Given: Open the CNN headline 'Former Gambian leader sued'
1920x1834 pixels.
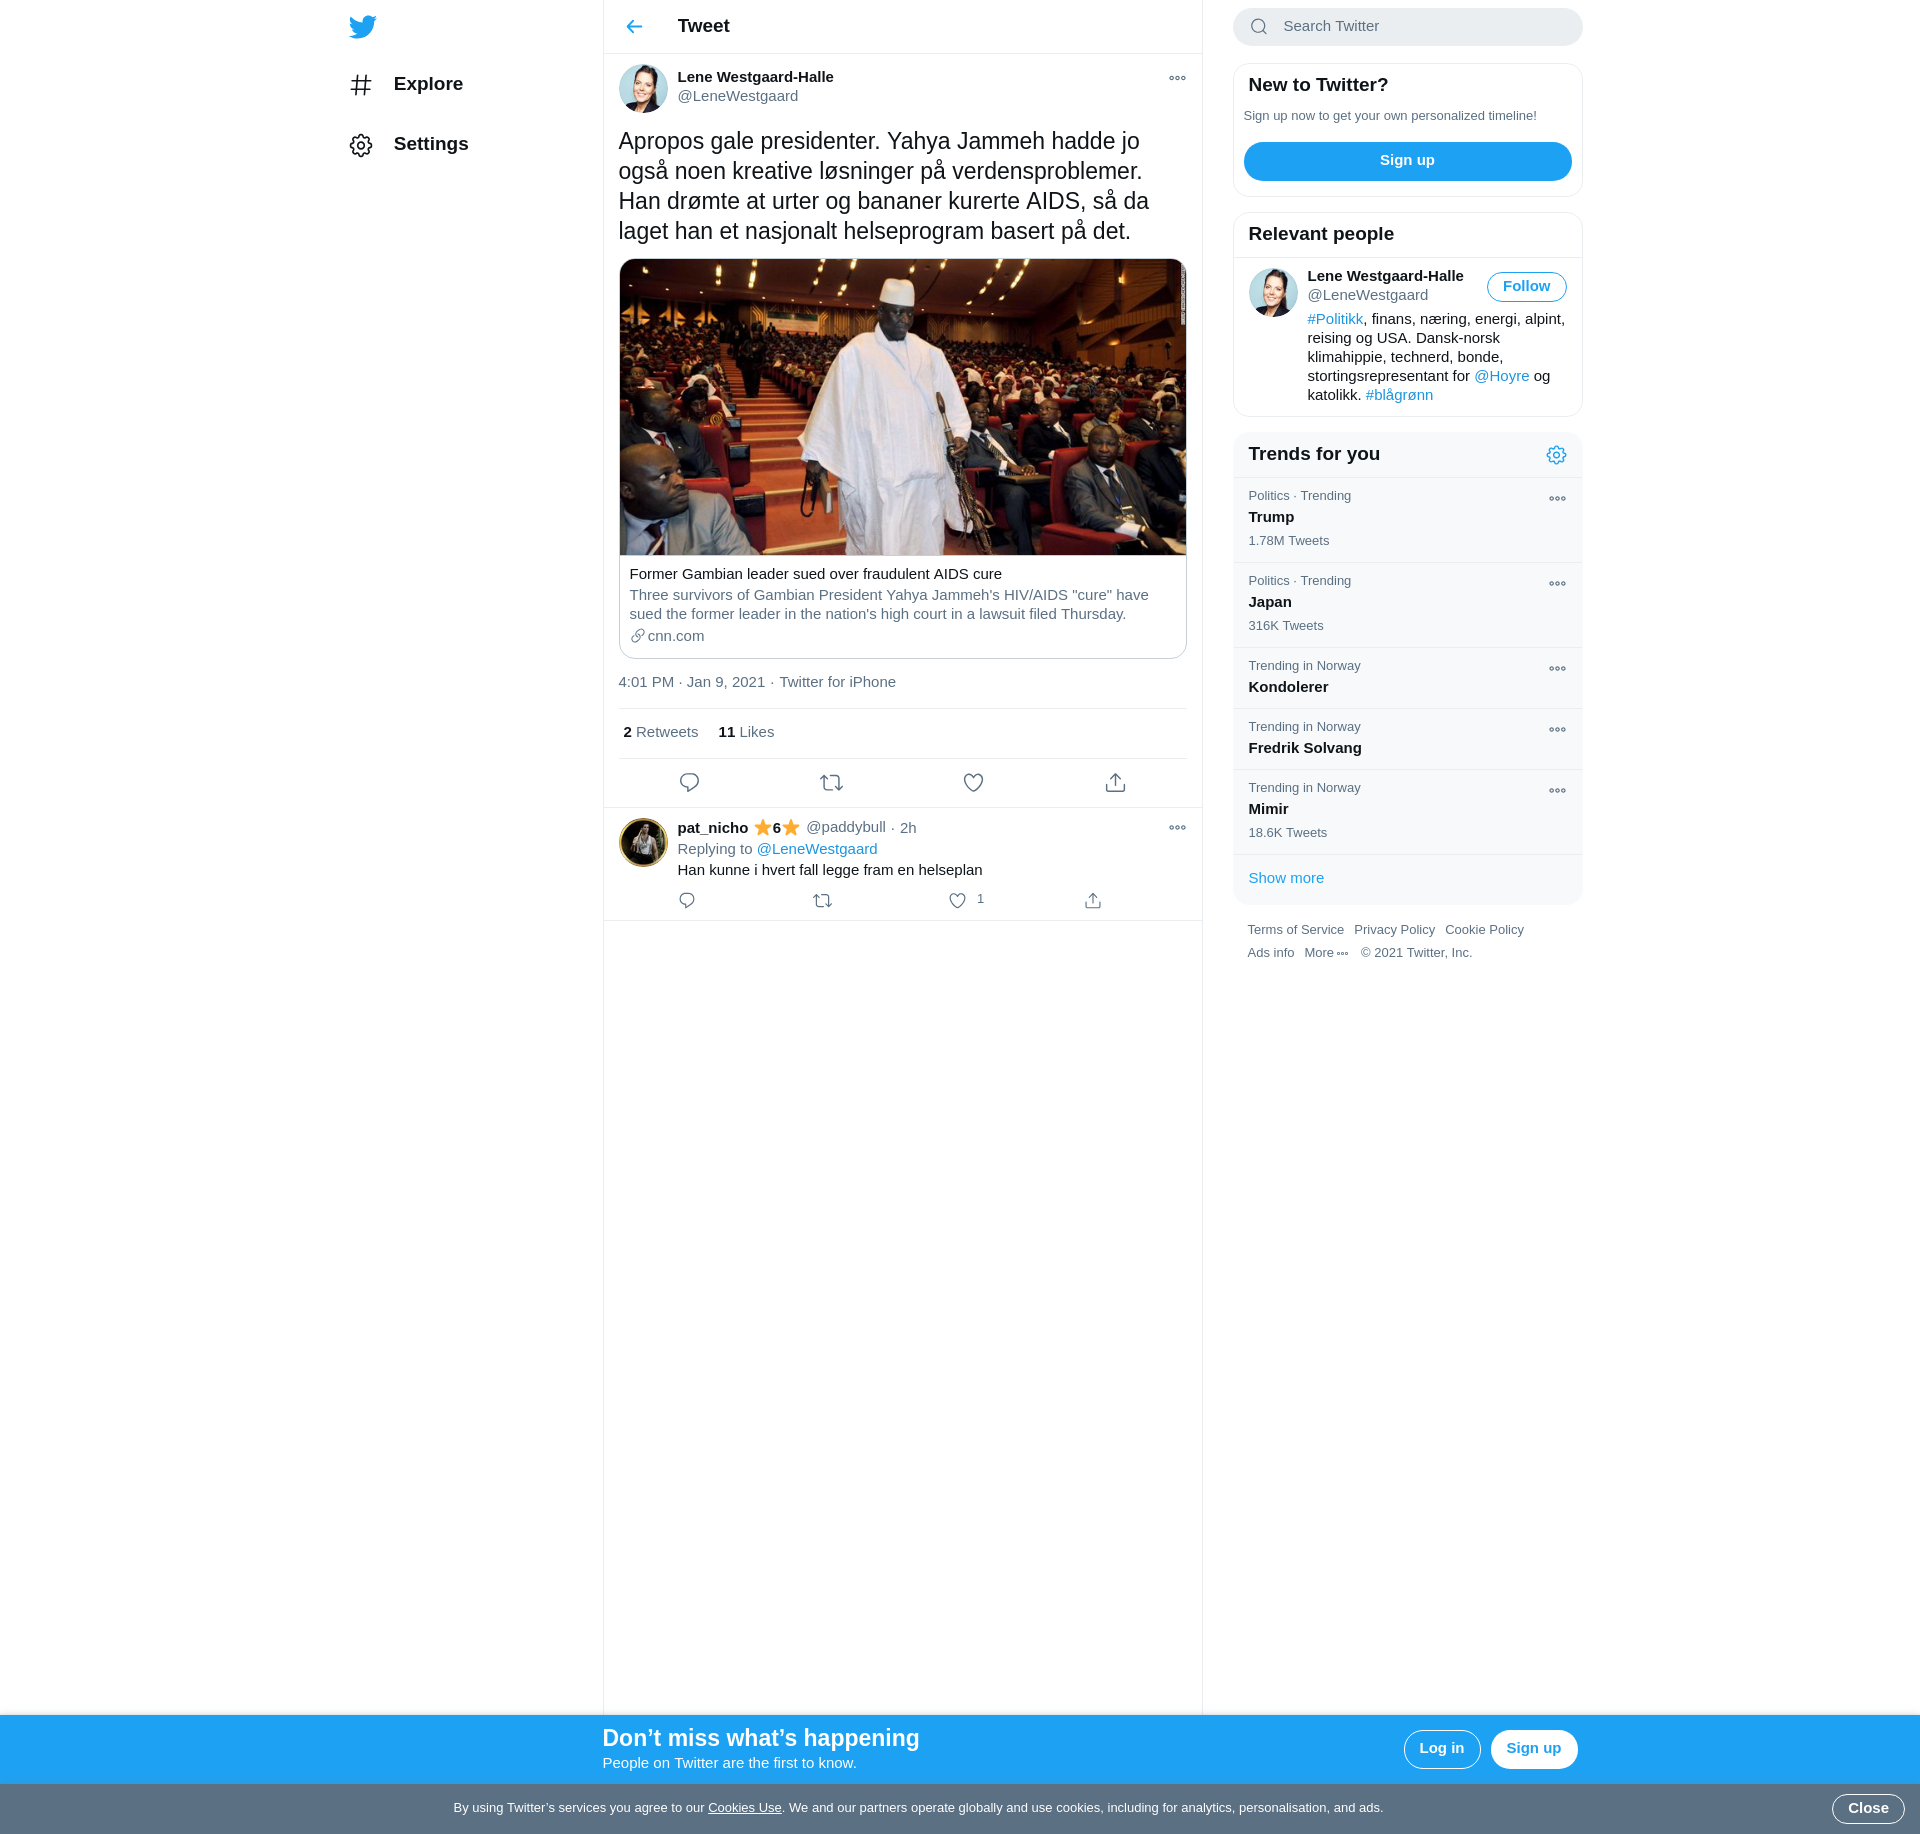Looking at the screenshot, I should point(815,574).
